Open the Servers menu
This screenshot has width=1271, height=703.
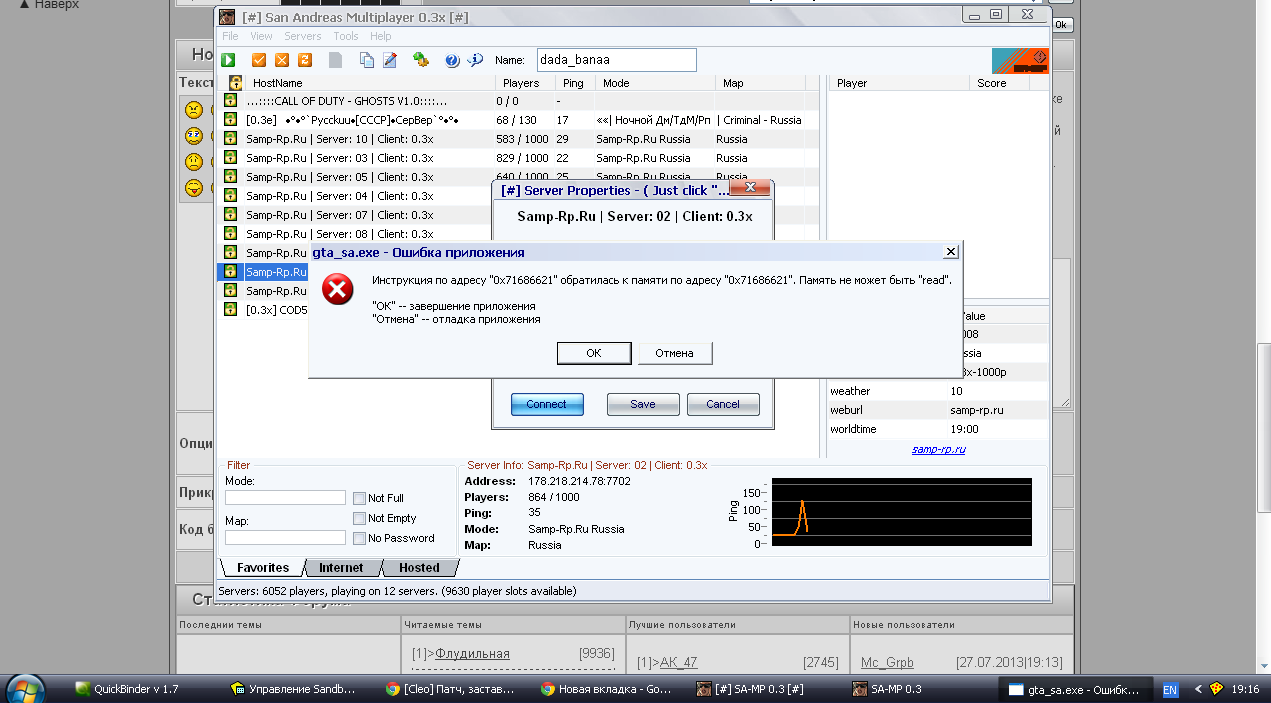coord(303,36)
